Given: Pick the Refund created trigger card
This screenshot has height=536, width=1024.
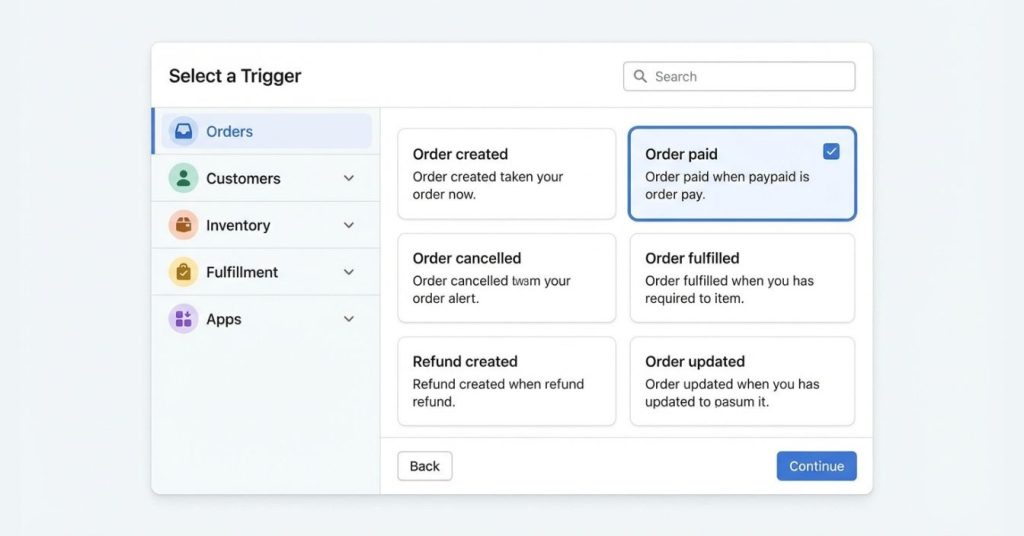Looking at the screenshot, I should click(506, 381).
